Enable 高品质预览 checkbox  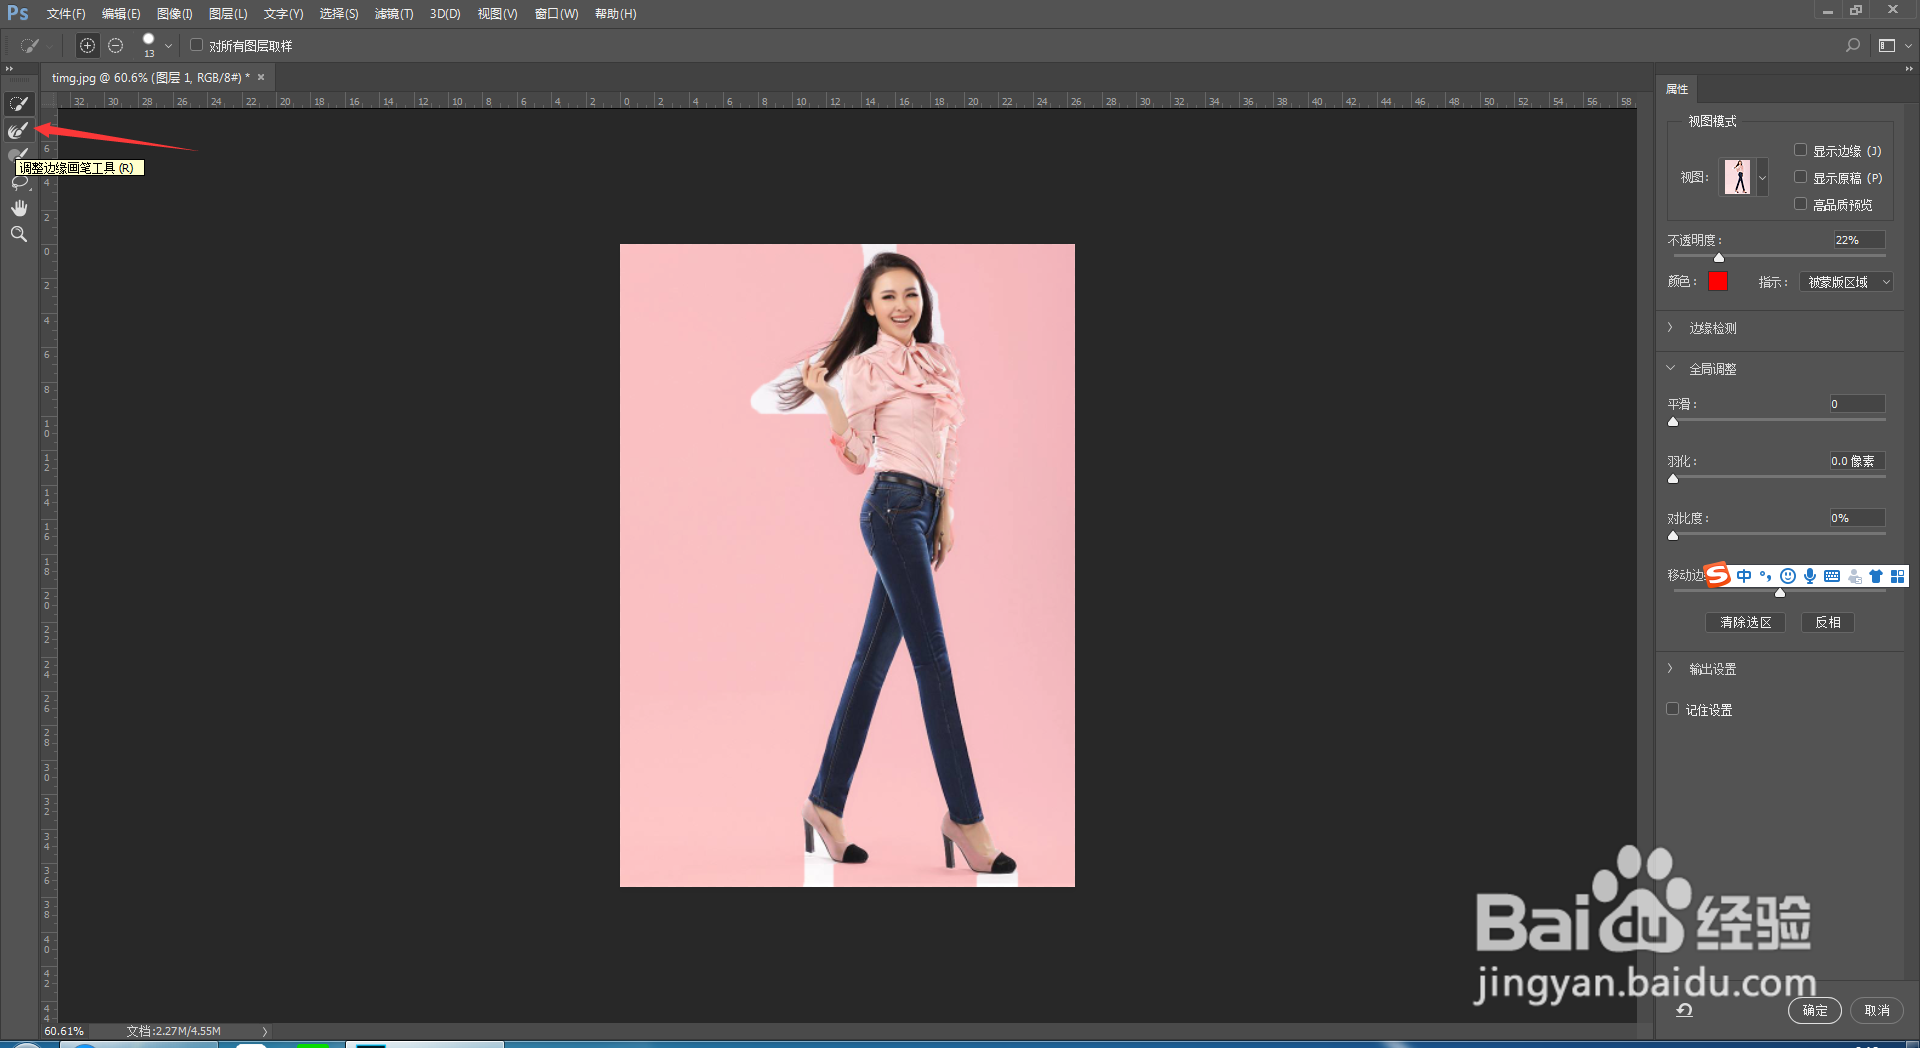[1801, 204]
